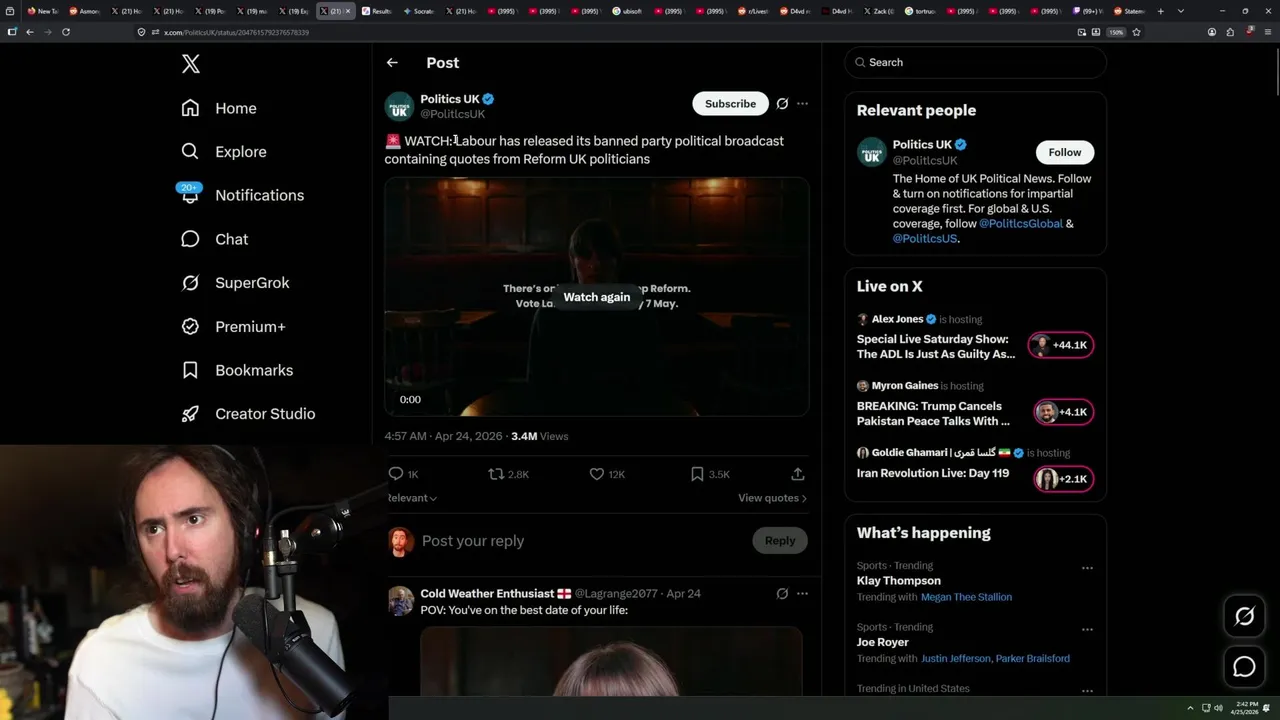
Task: Repost using the 2.8K repost icon
Action: coord(508,474)
